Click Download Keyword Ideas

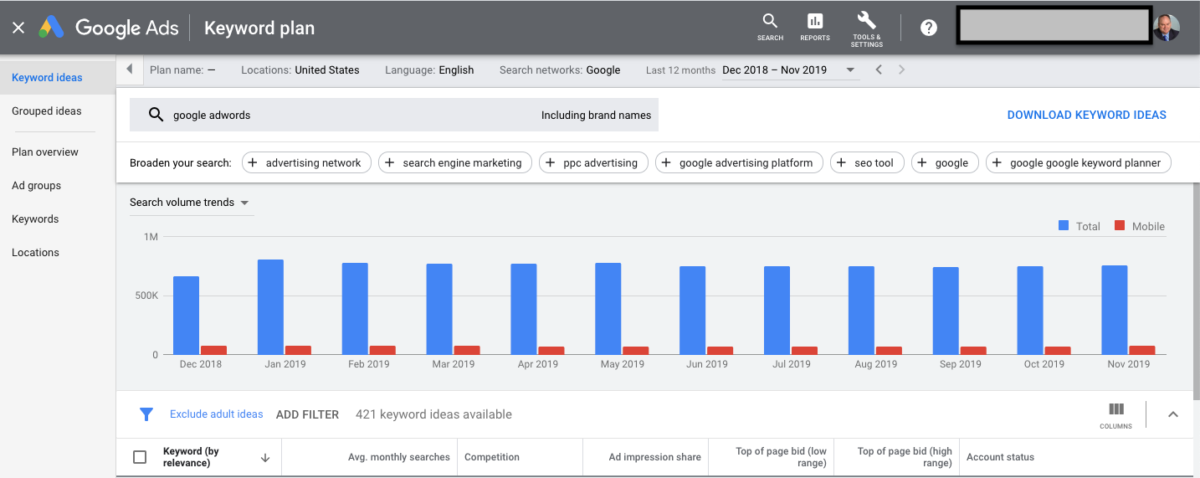1086,115
